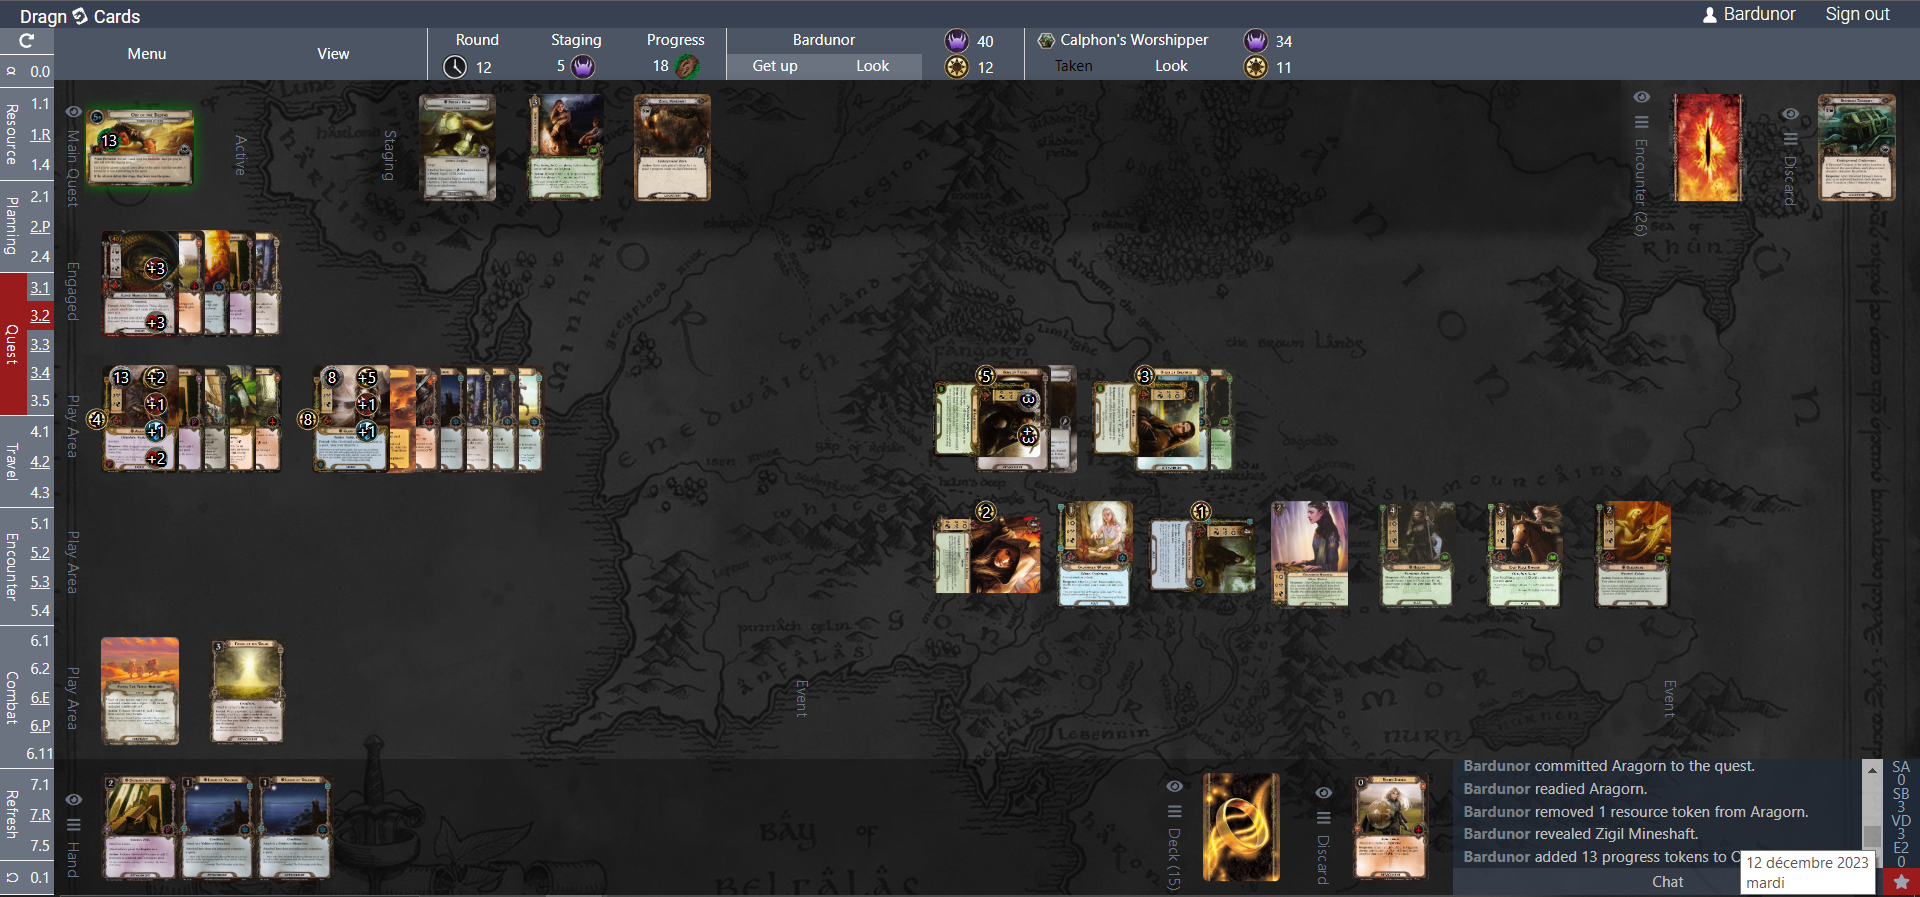This screenshot has width=1920, height=897.
Task: Open the Hand hamburger menu
Action: tap(73, 825)
